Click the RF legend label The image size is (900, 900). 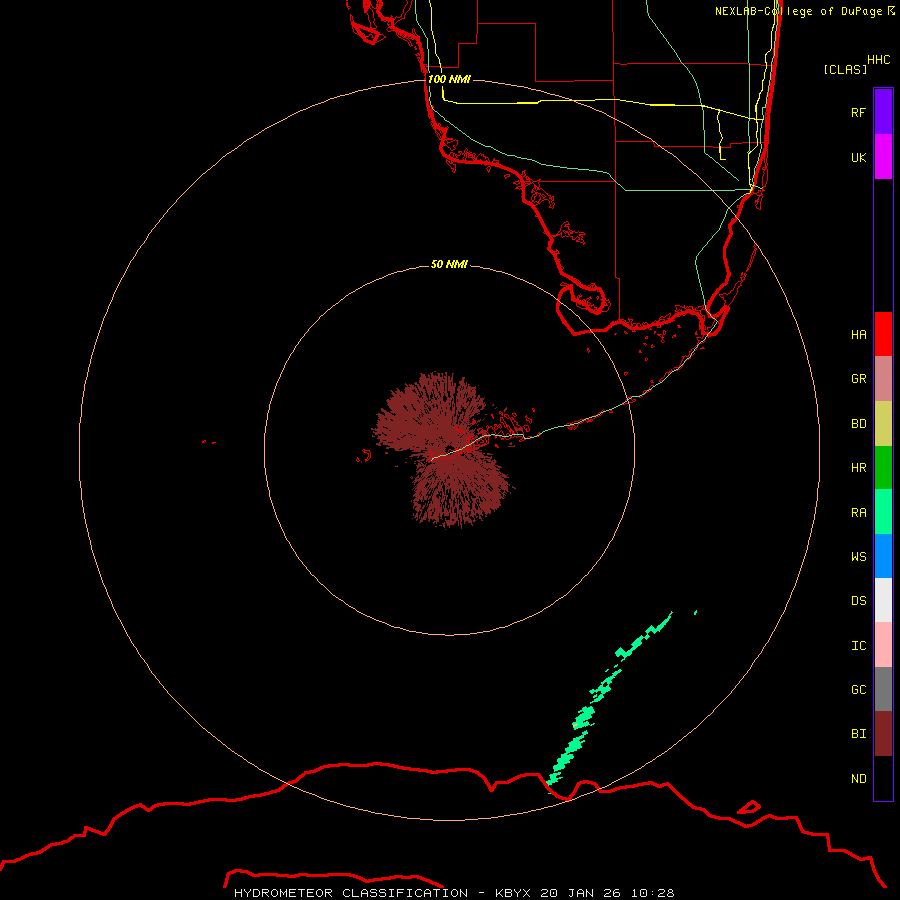[x=858, y=112]
